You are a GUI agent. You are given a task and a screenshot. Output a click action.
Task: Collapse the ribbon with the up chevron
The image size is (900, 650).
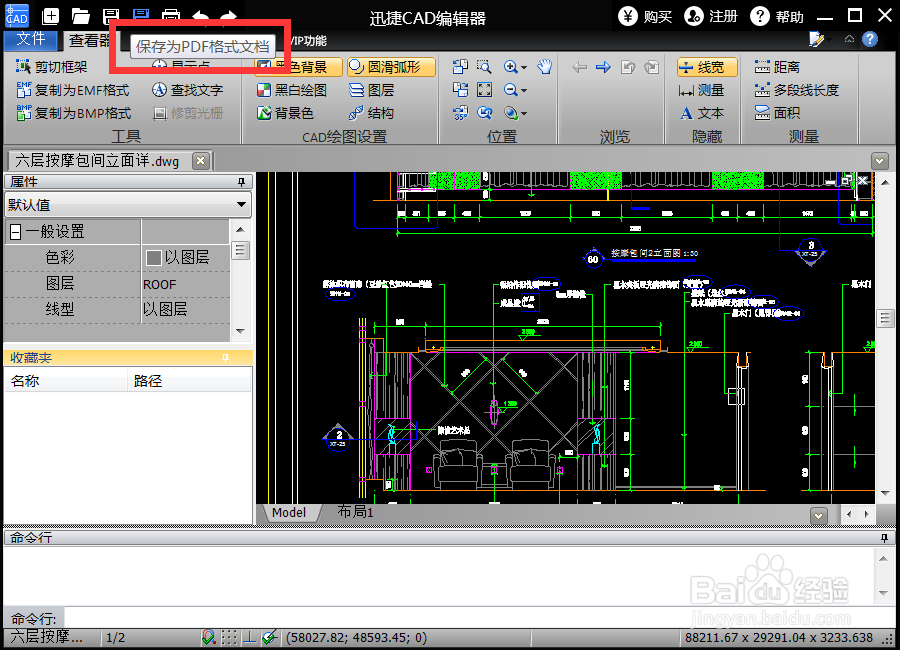click(849, 39)
